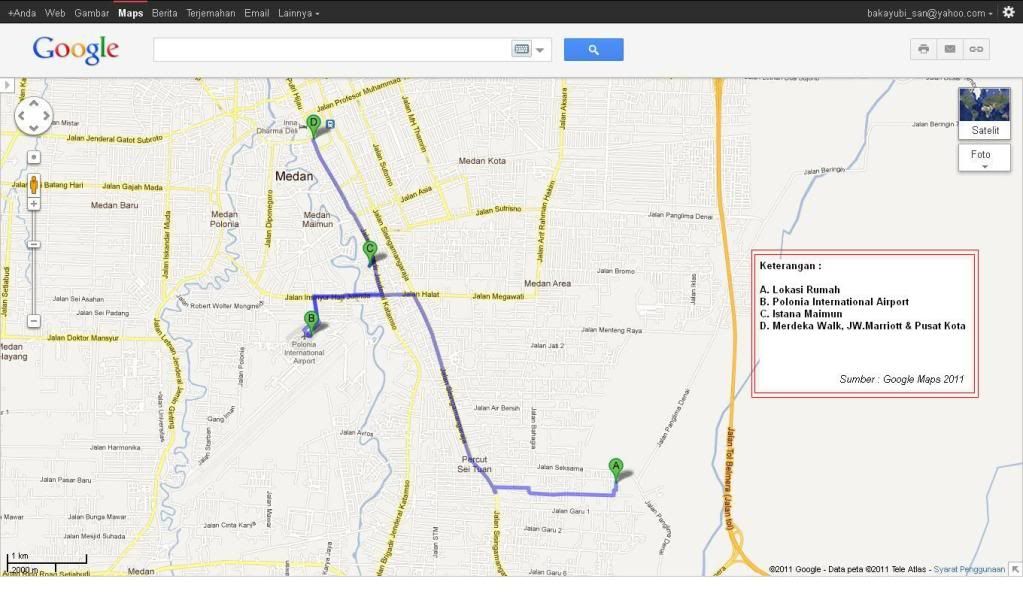Click the Jalan Gajah Mada label
Viewport: 1023px width, 606px height.
point(132,187)
